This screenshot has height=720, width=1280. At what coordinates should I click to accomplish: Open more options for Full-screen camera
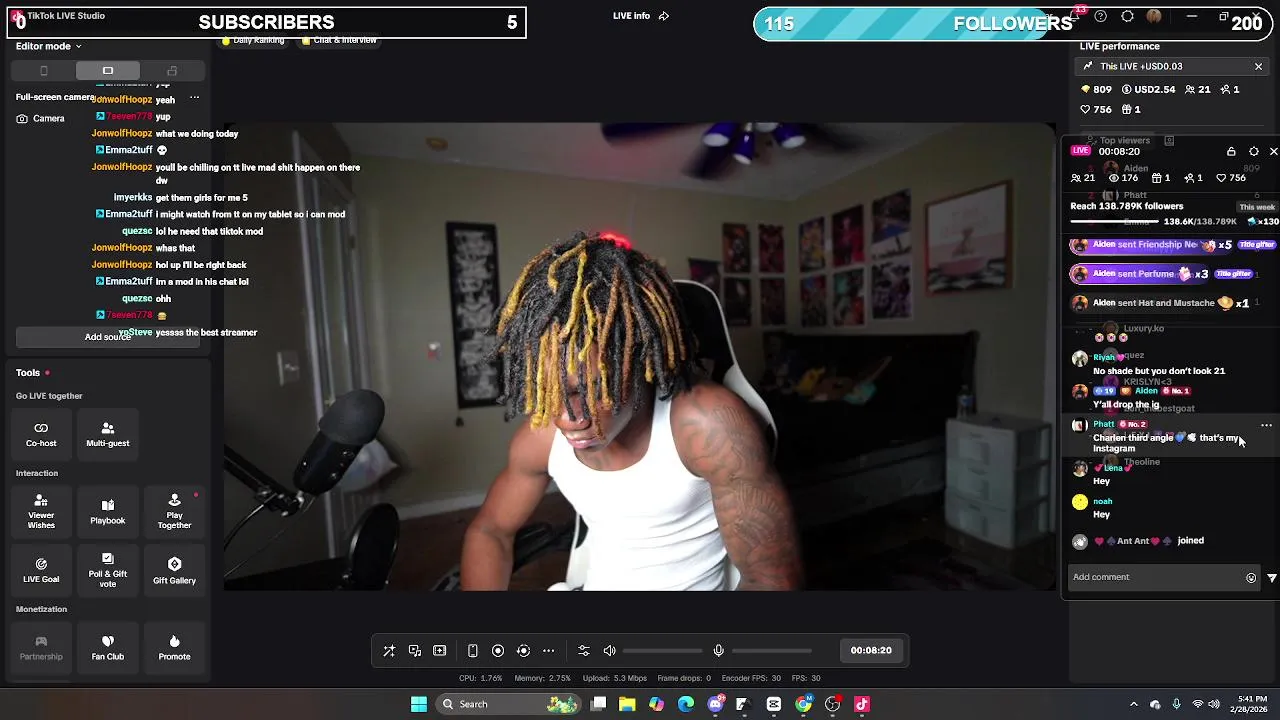(x=194, y=97)
